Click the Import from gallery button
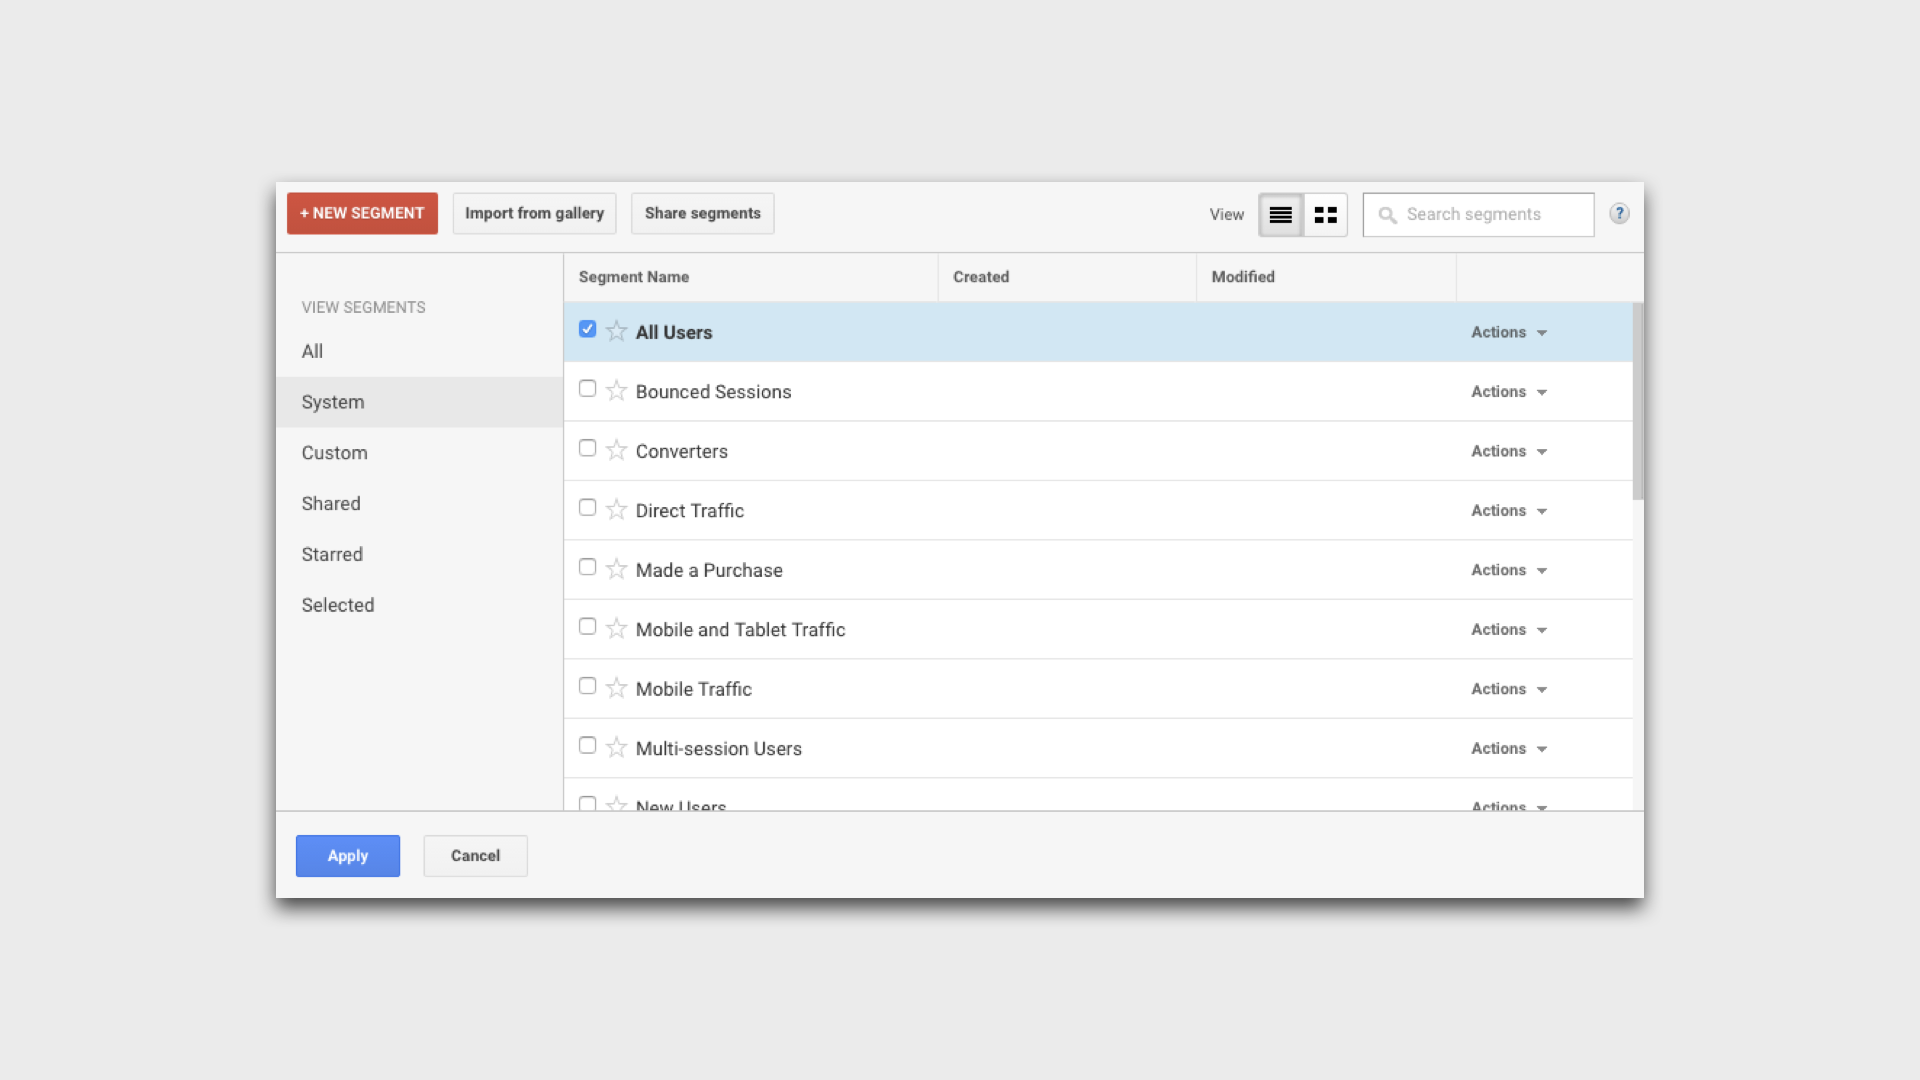Screen dimensions: 1920x1080 (x=535, y=213)
